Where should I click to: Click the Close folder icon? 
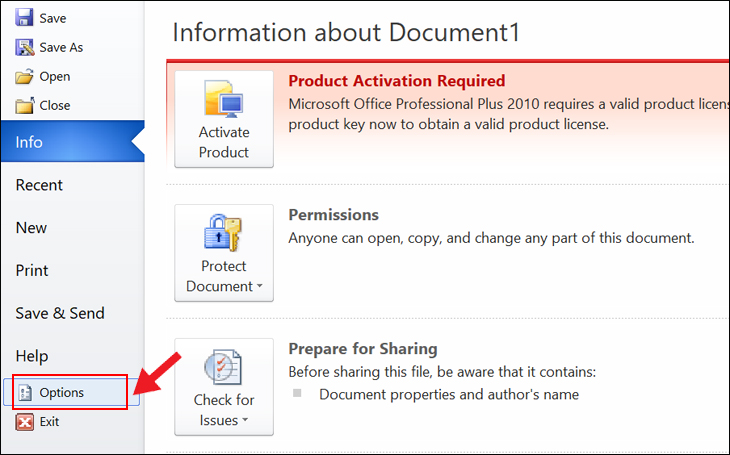pyautogui.click(x=25, y=105)
